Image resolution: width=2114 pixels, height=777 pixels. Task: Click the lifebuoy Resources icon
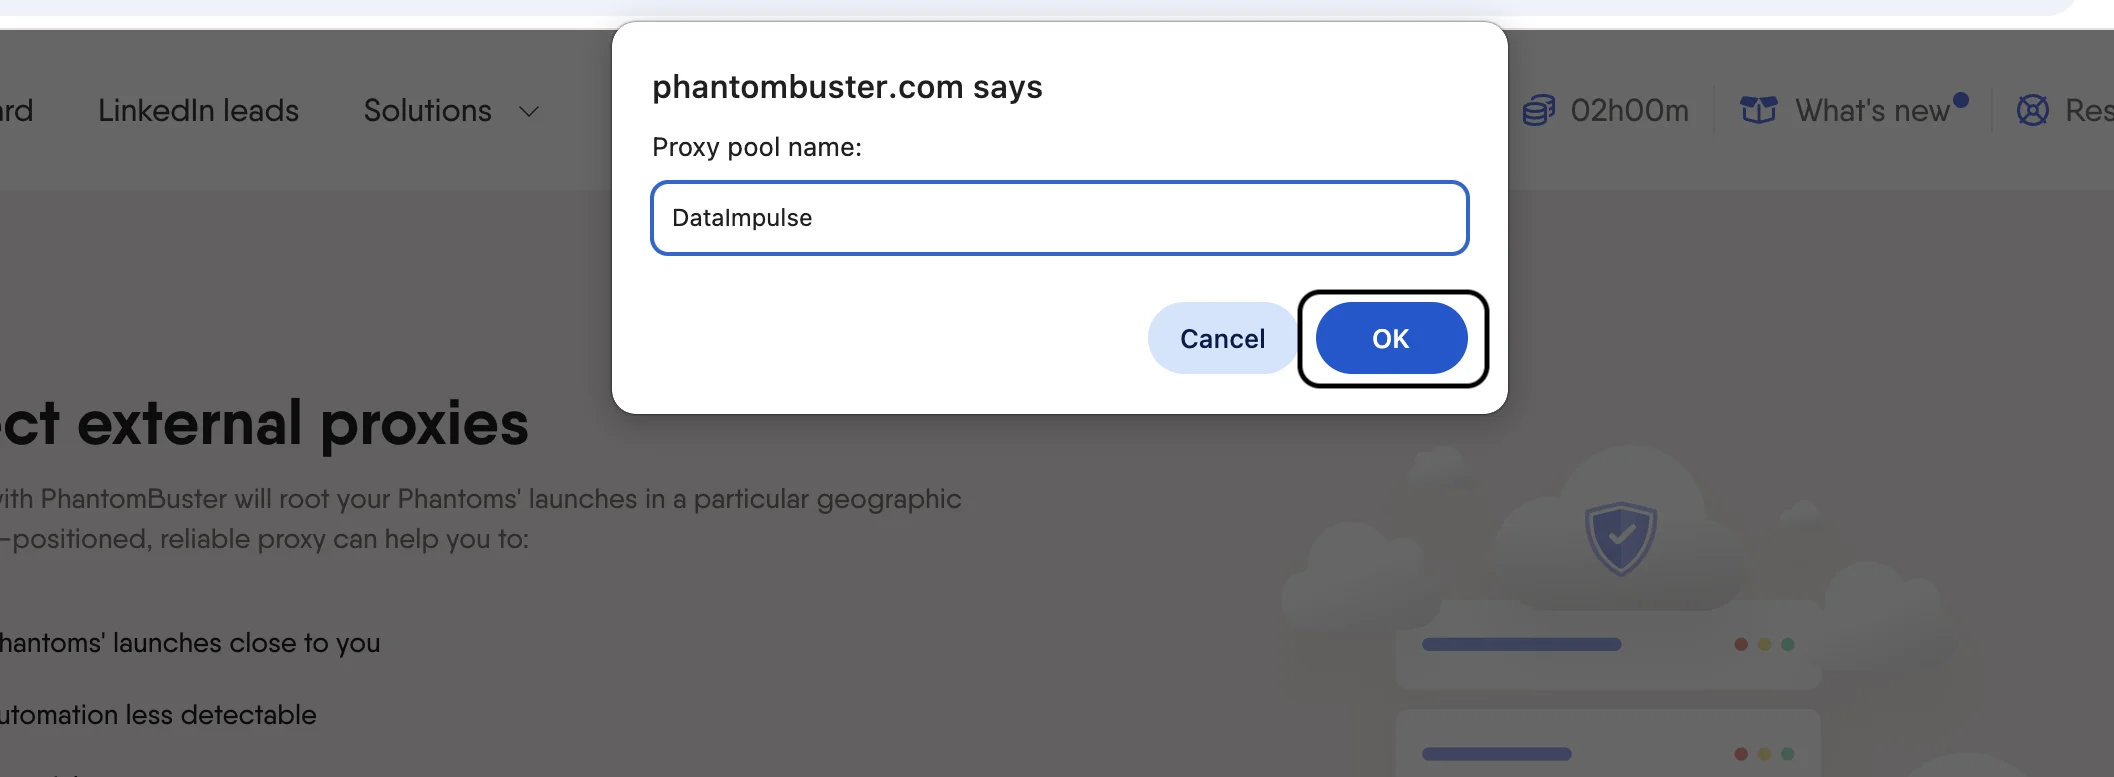[2033, 110]
